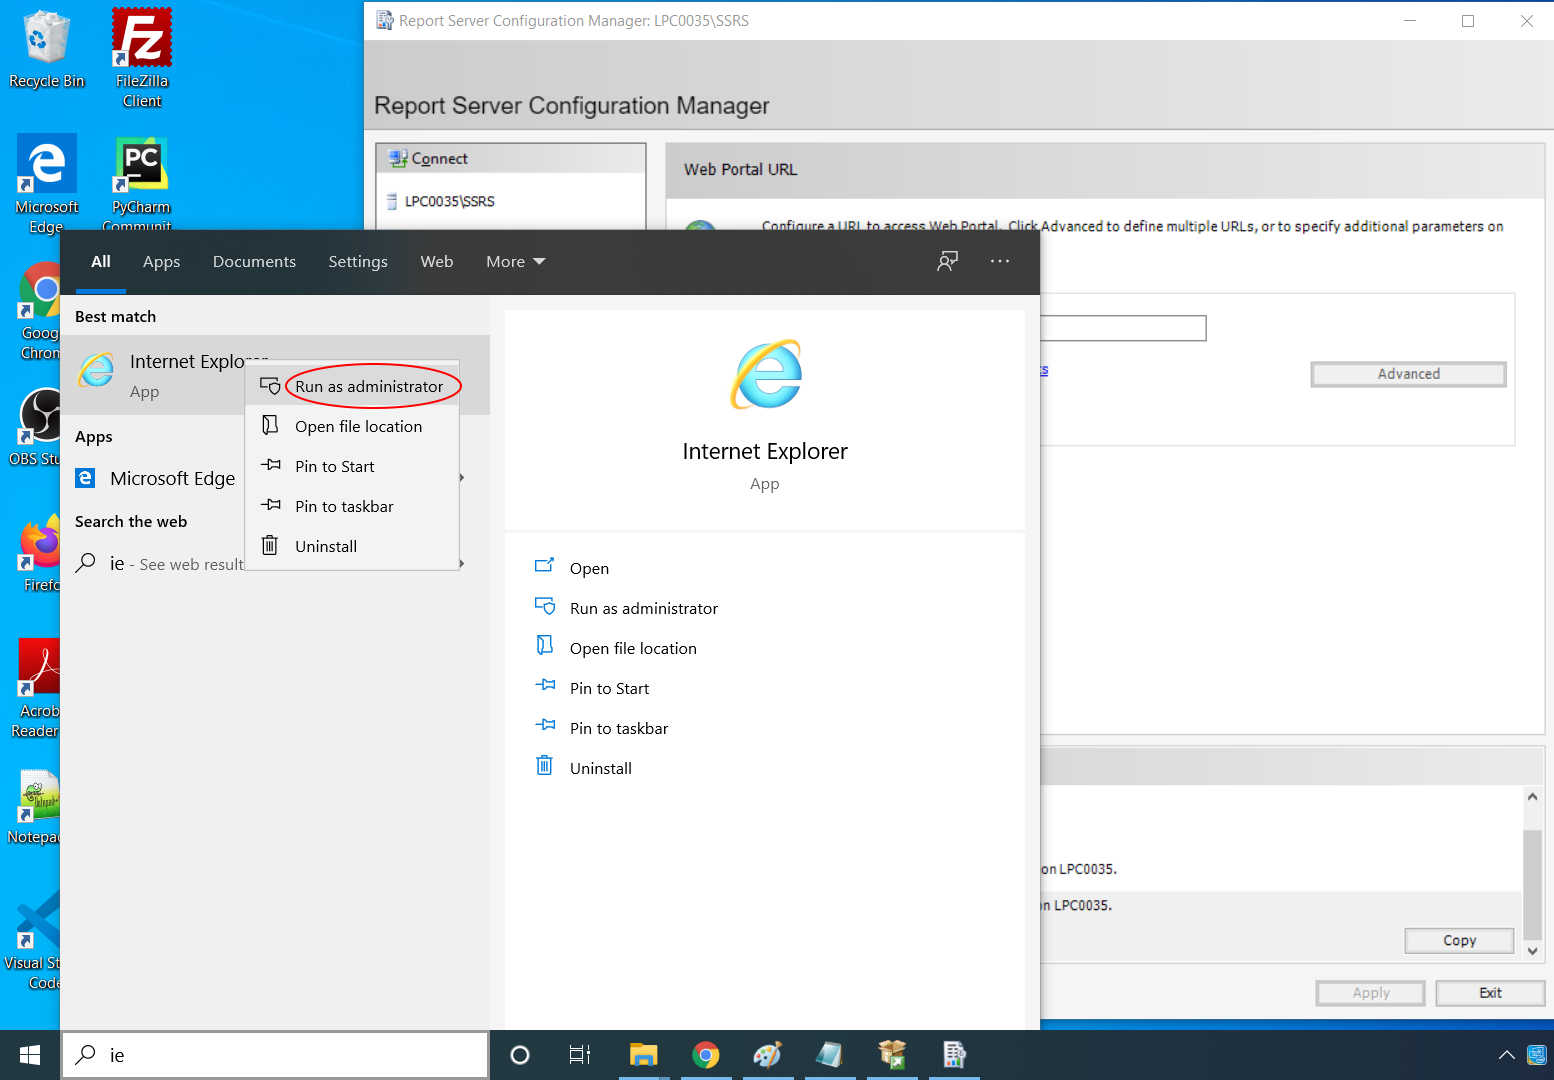
Task: Click the Cortana circle icon on taskbar
Action: coord(520,1055)
